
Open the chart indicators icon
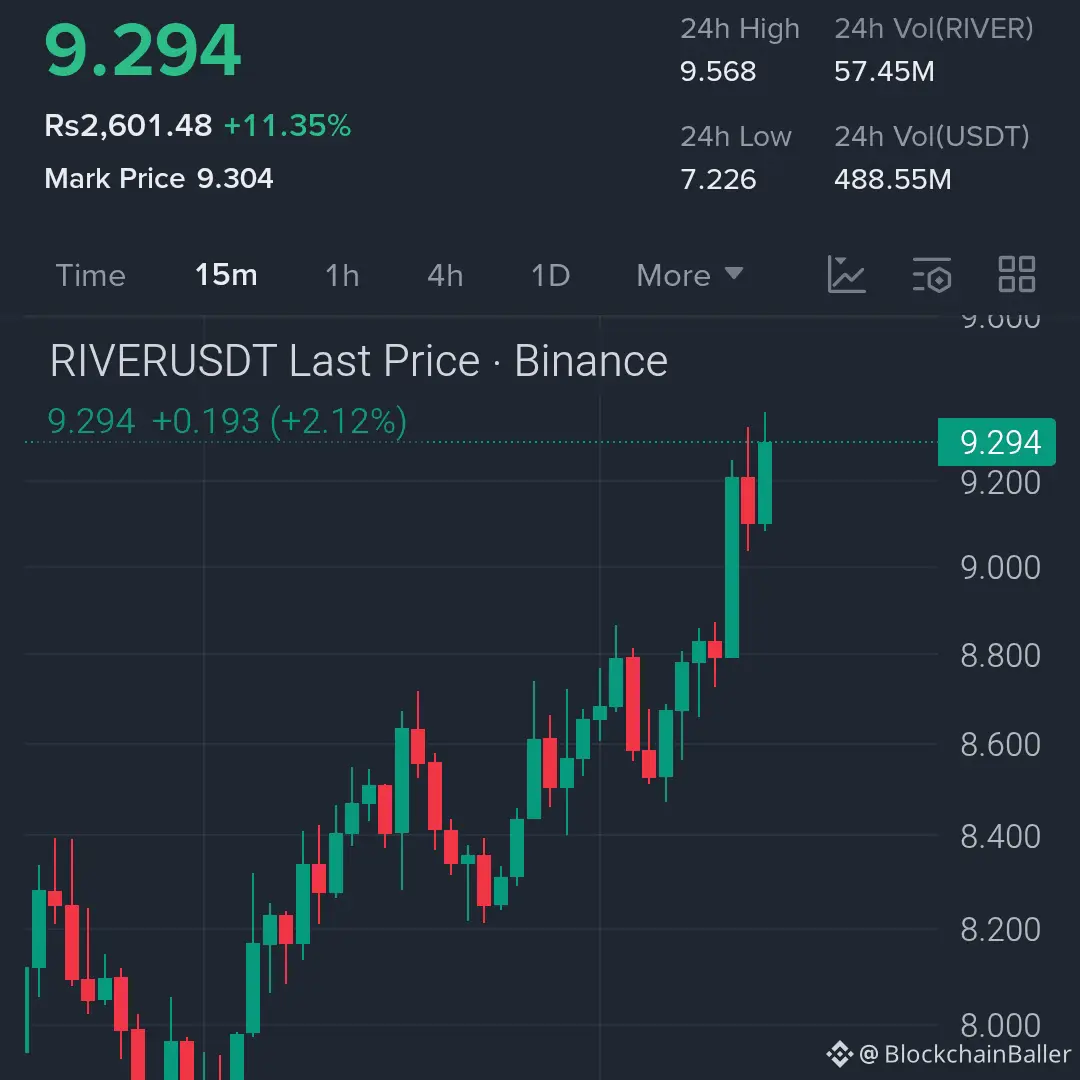tap(847, 274)
